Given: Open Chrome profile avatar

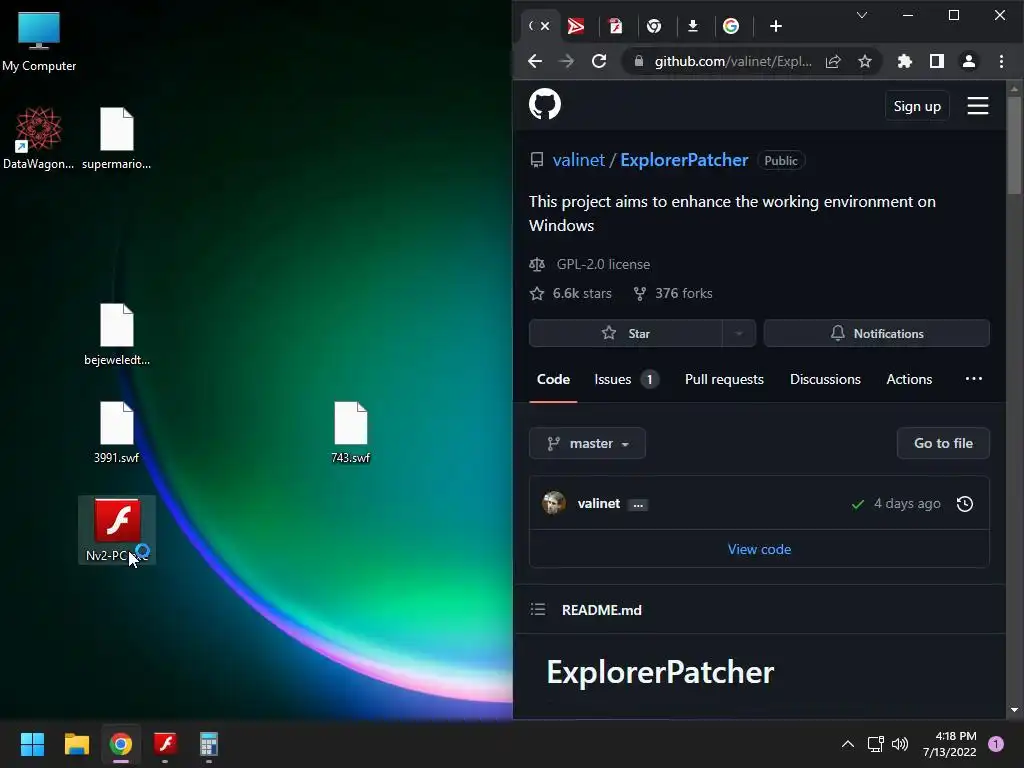Looking at the screenshot, I should pyautogui.click(x=968, y=61).
